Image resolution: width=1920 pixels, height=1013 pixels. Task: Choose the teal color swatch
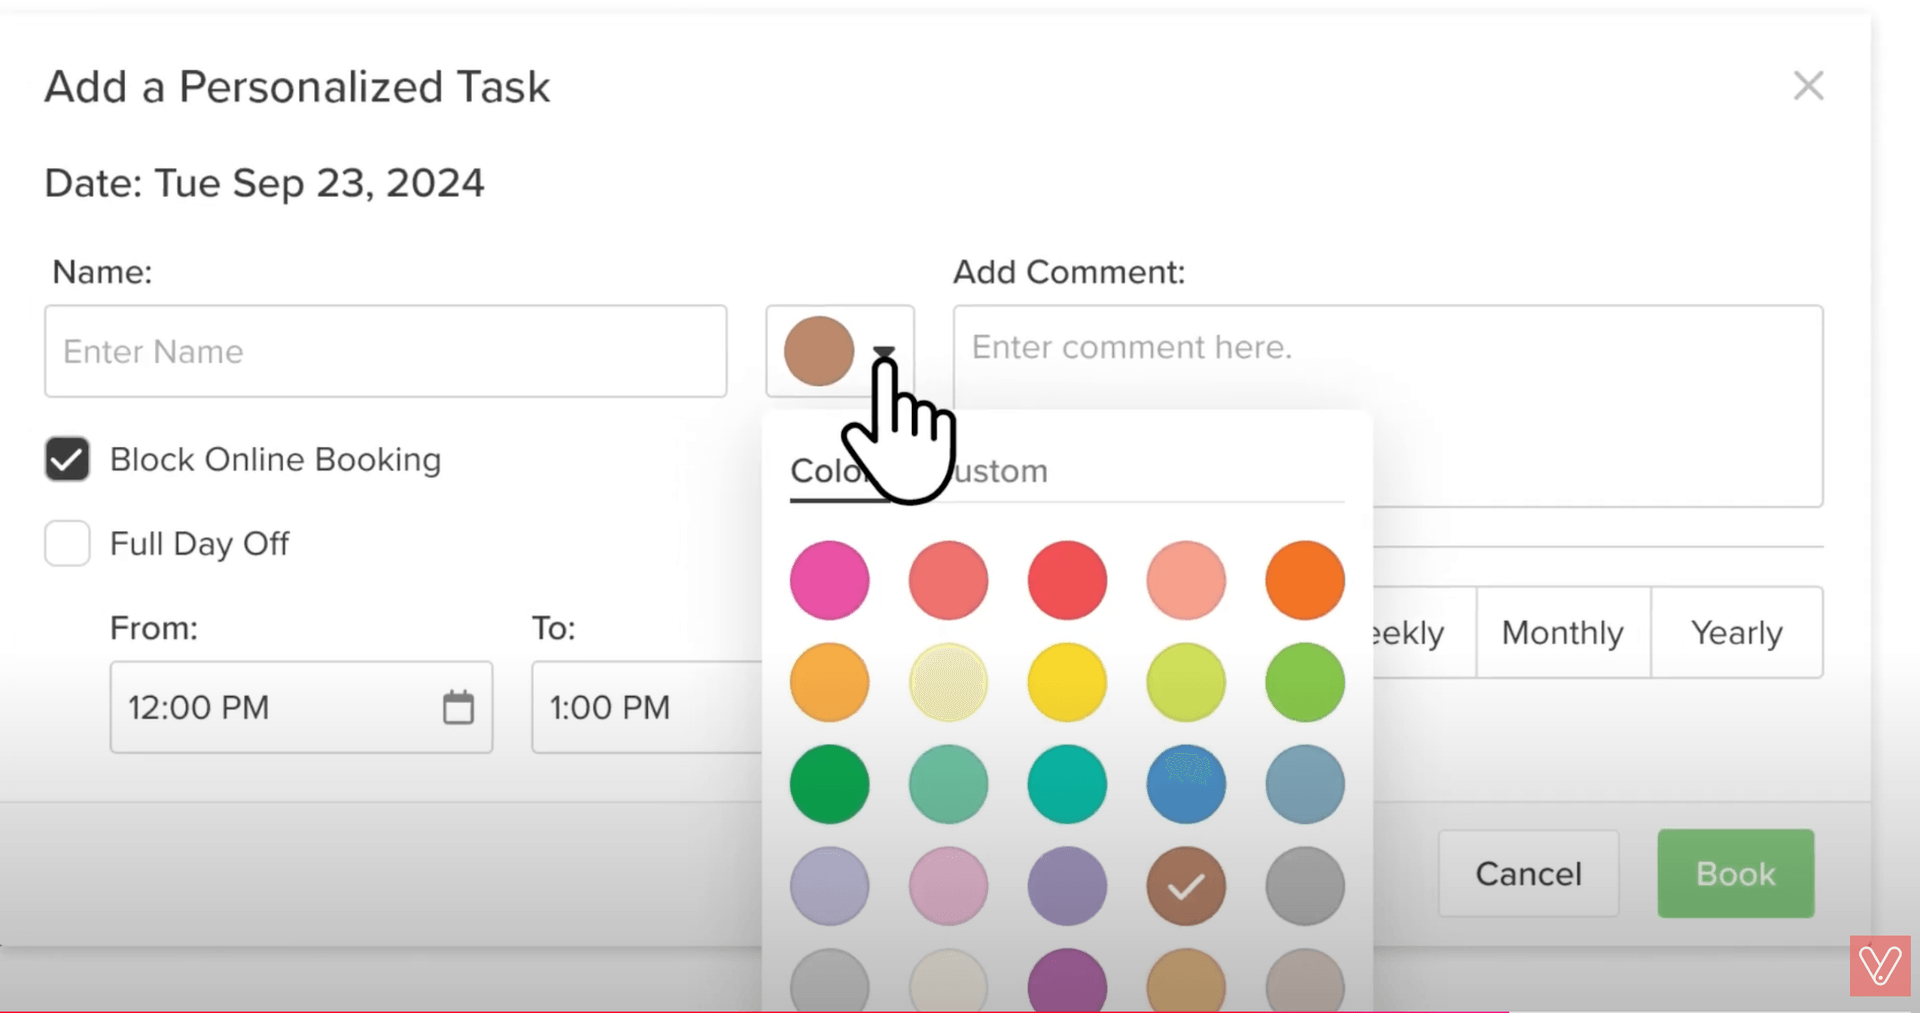[x=1067, y=784]
